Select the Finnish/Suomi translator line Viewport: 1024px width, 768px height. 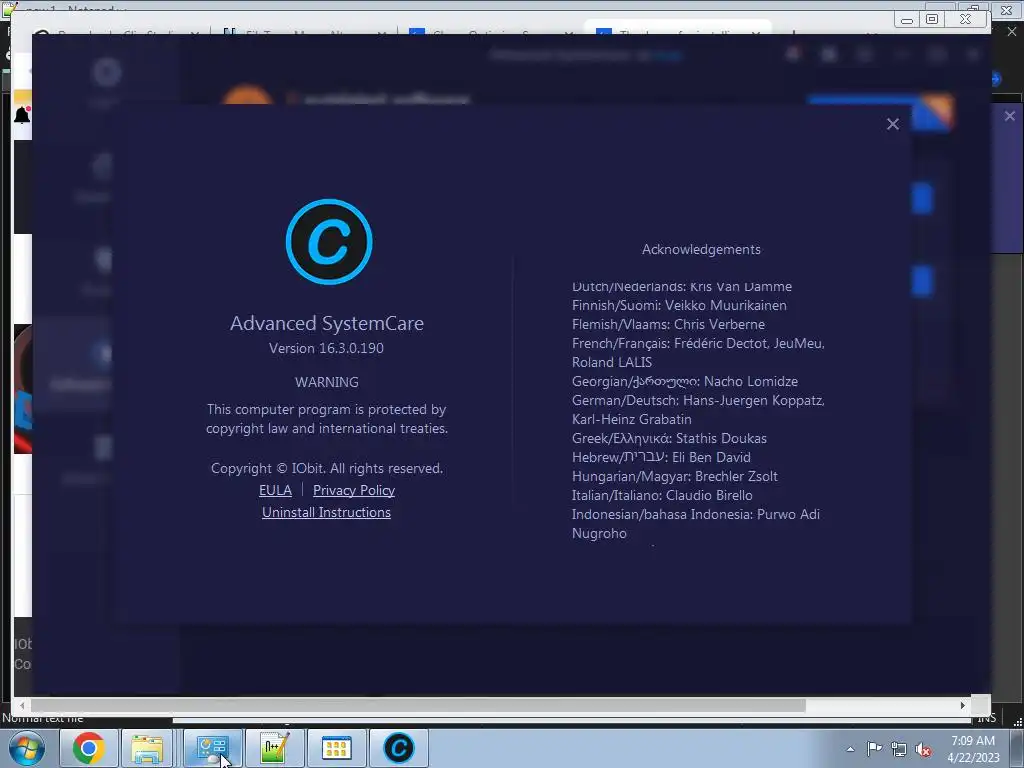pyautogui.click(x=679, y=305)
